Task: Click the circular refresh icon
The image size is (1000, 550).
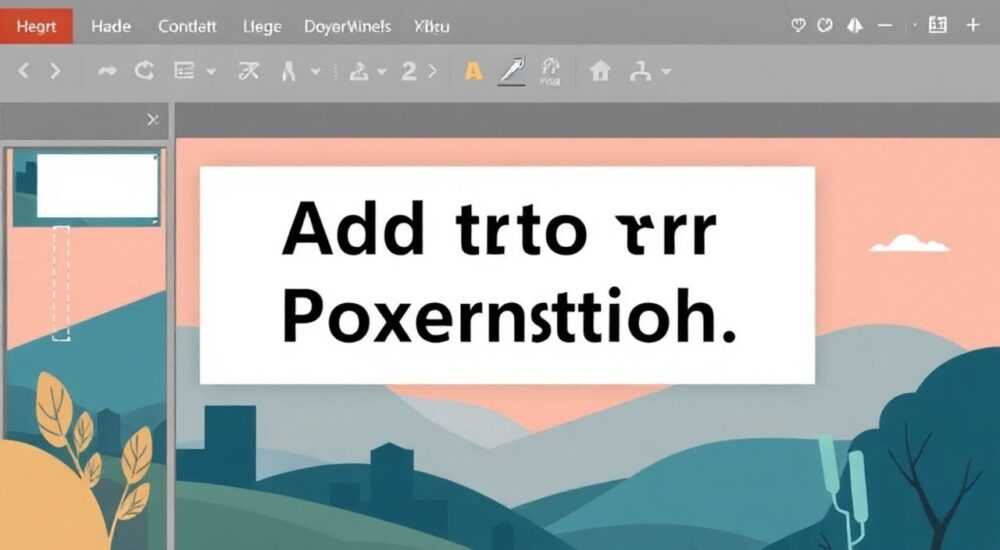Action: (145, 70)
